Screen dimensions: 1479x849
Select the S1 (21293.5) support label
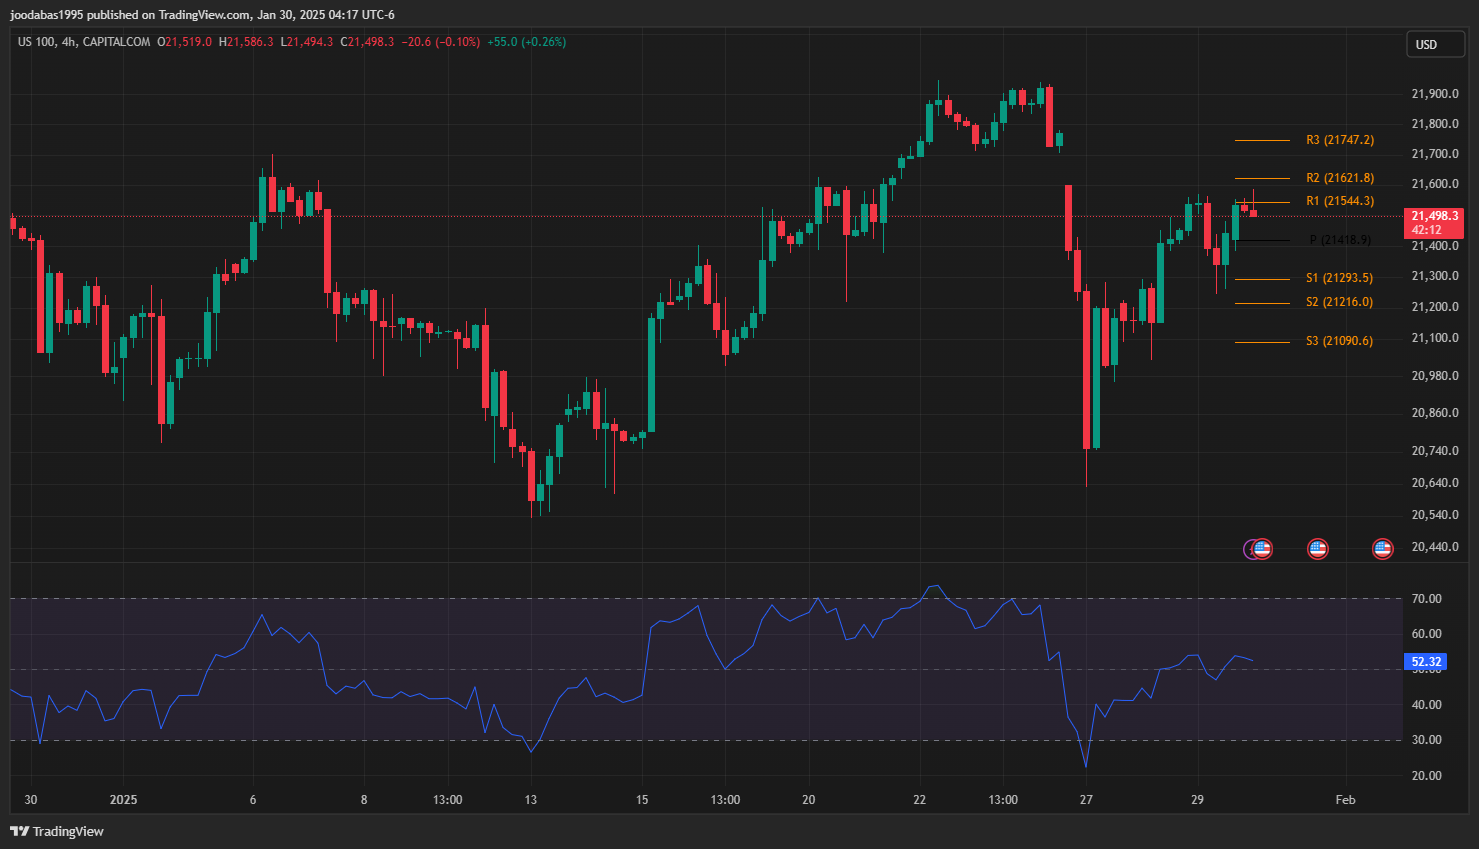[1339, 278]
